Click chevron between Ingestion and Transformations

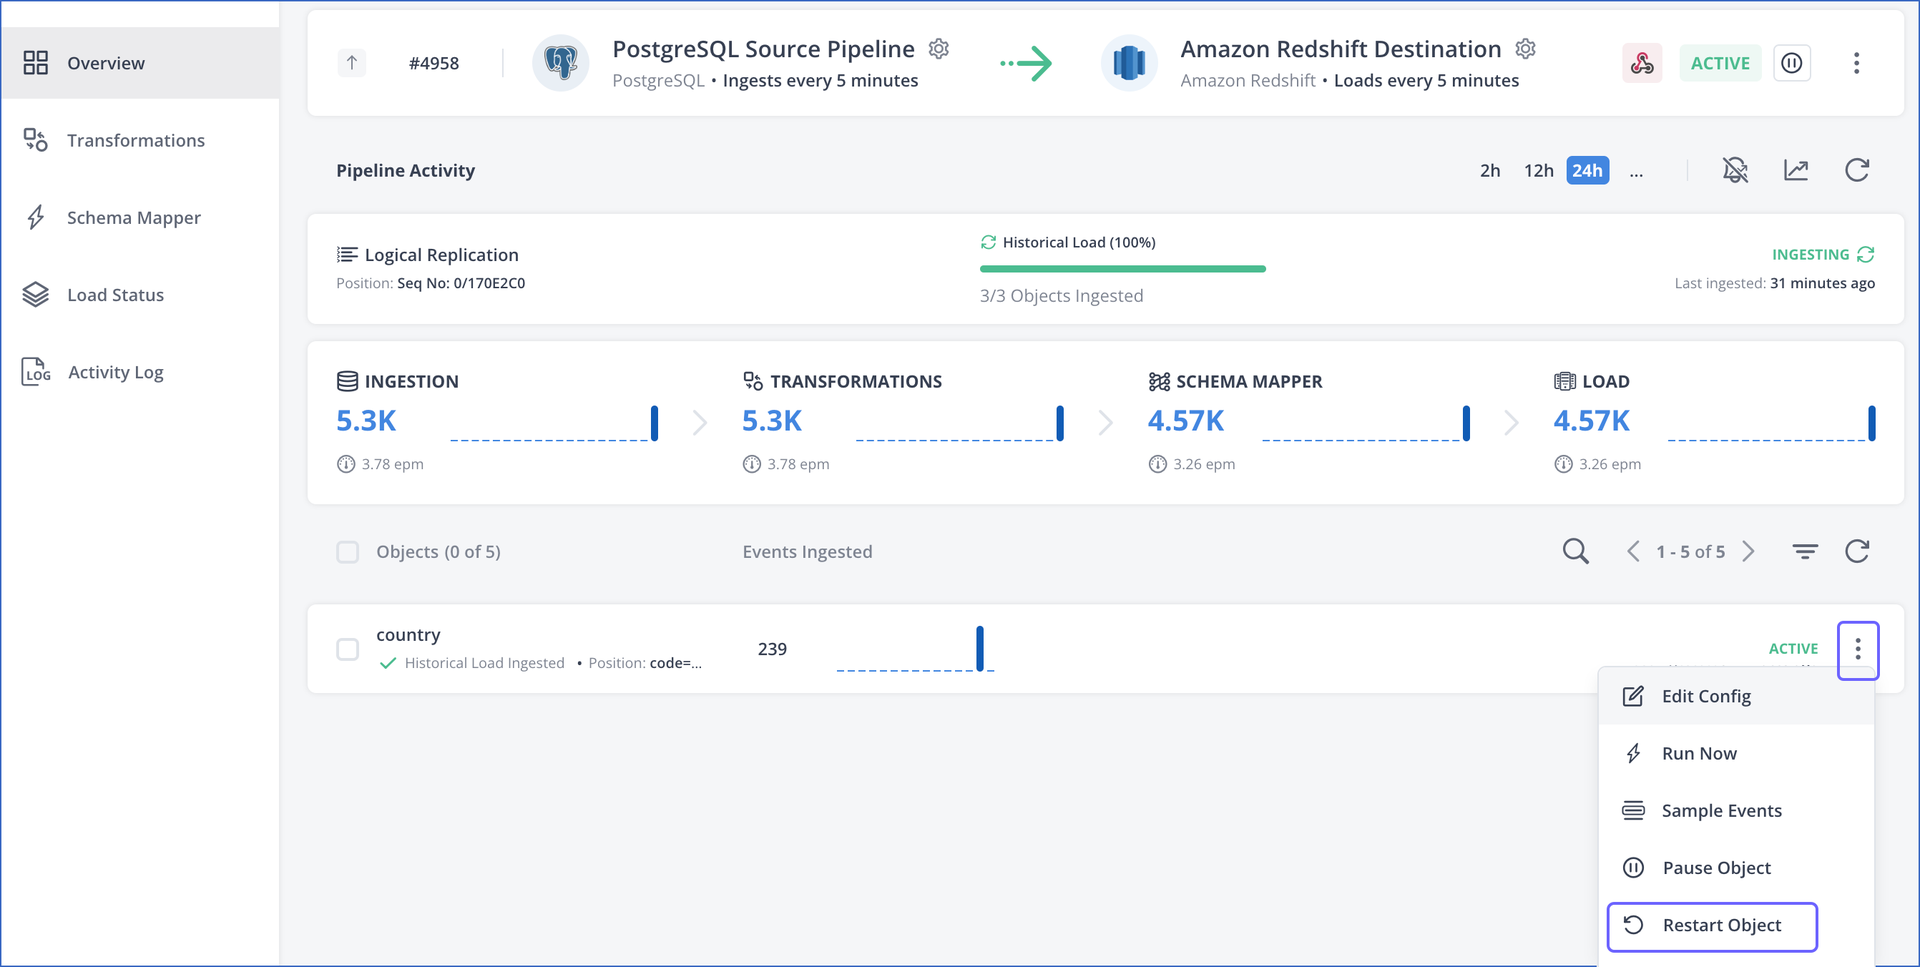coord(700,423)
